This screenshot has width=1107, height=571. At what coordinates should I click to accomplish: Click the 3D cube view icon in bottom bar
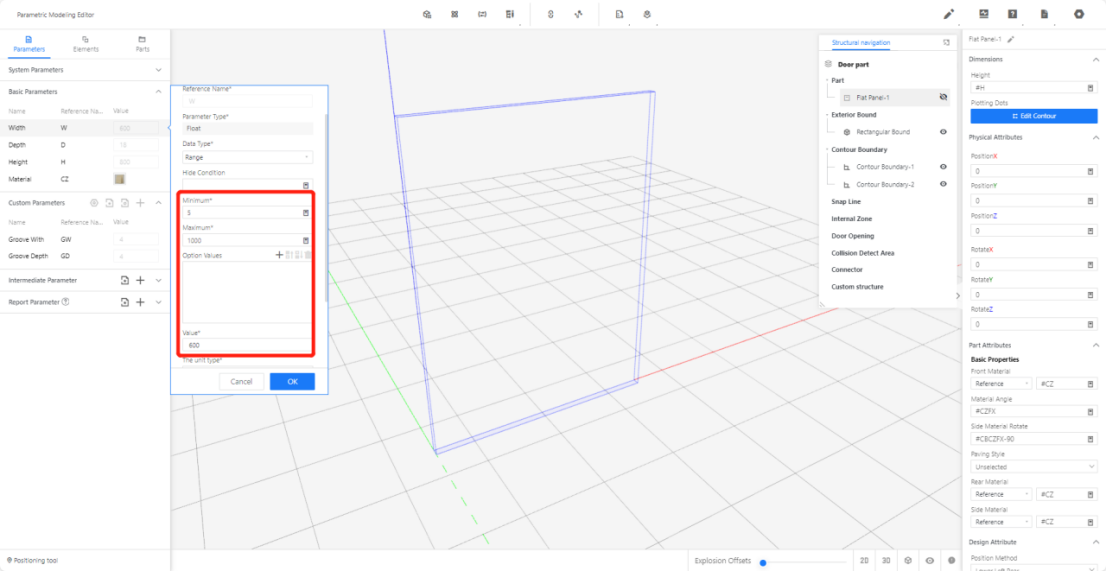[x=908, y=561]
